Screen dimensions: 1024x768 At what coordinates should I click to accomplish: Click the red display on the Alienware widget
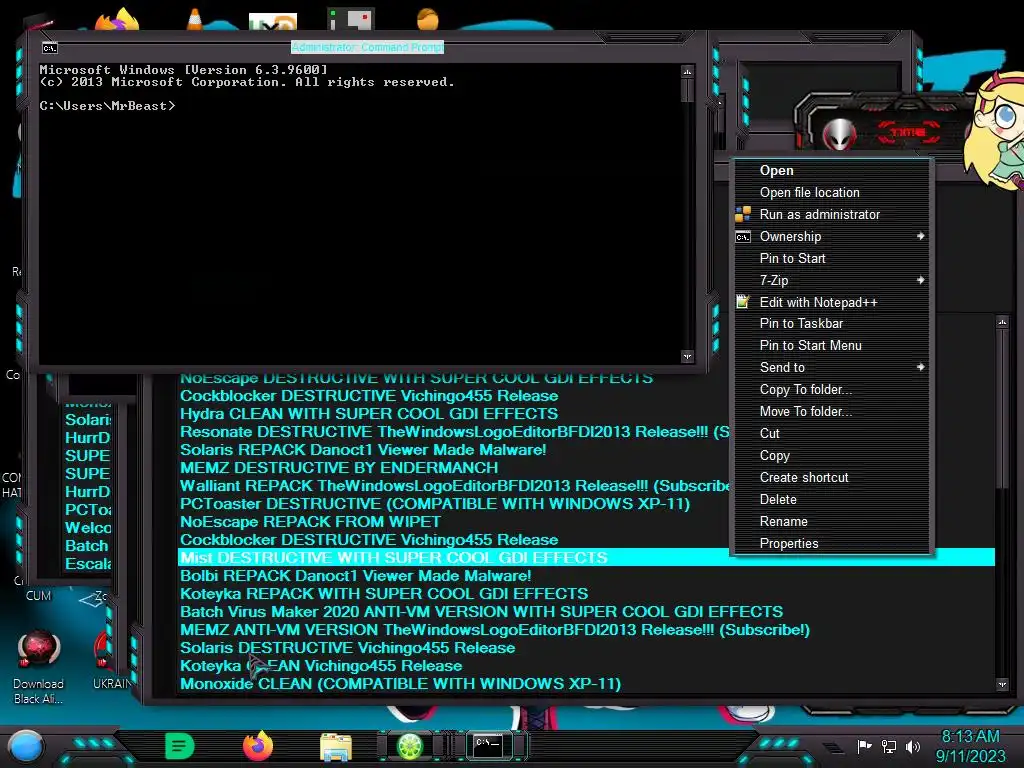908,133
